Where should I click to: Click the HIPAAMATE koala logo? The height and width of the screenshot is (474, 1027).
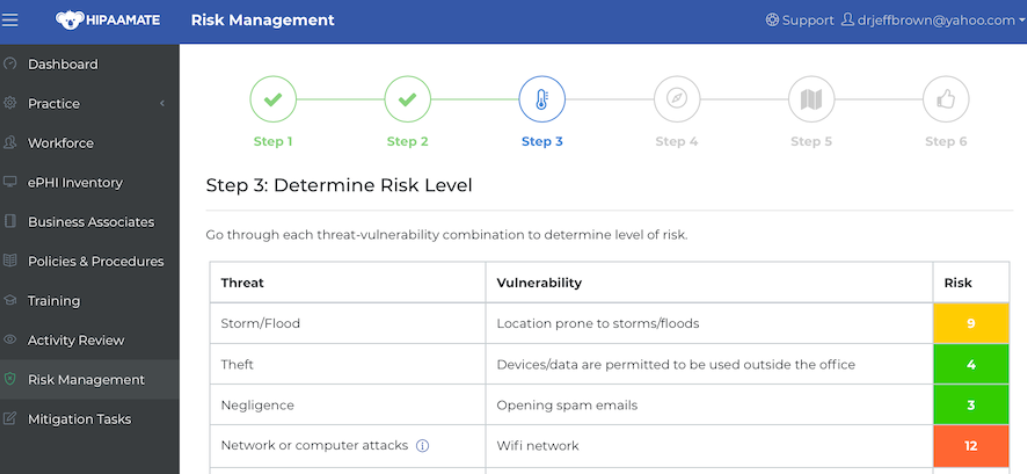click(x=107, y=20)
